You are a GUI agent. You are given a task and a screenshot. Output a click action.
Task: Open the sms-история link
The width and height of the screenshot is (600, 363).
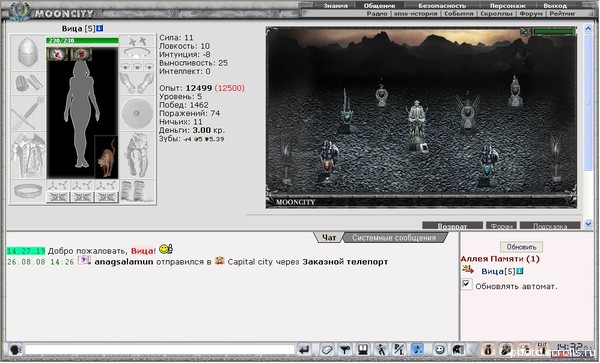tap(416, 13)
